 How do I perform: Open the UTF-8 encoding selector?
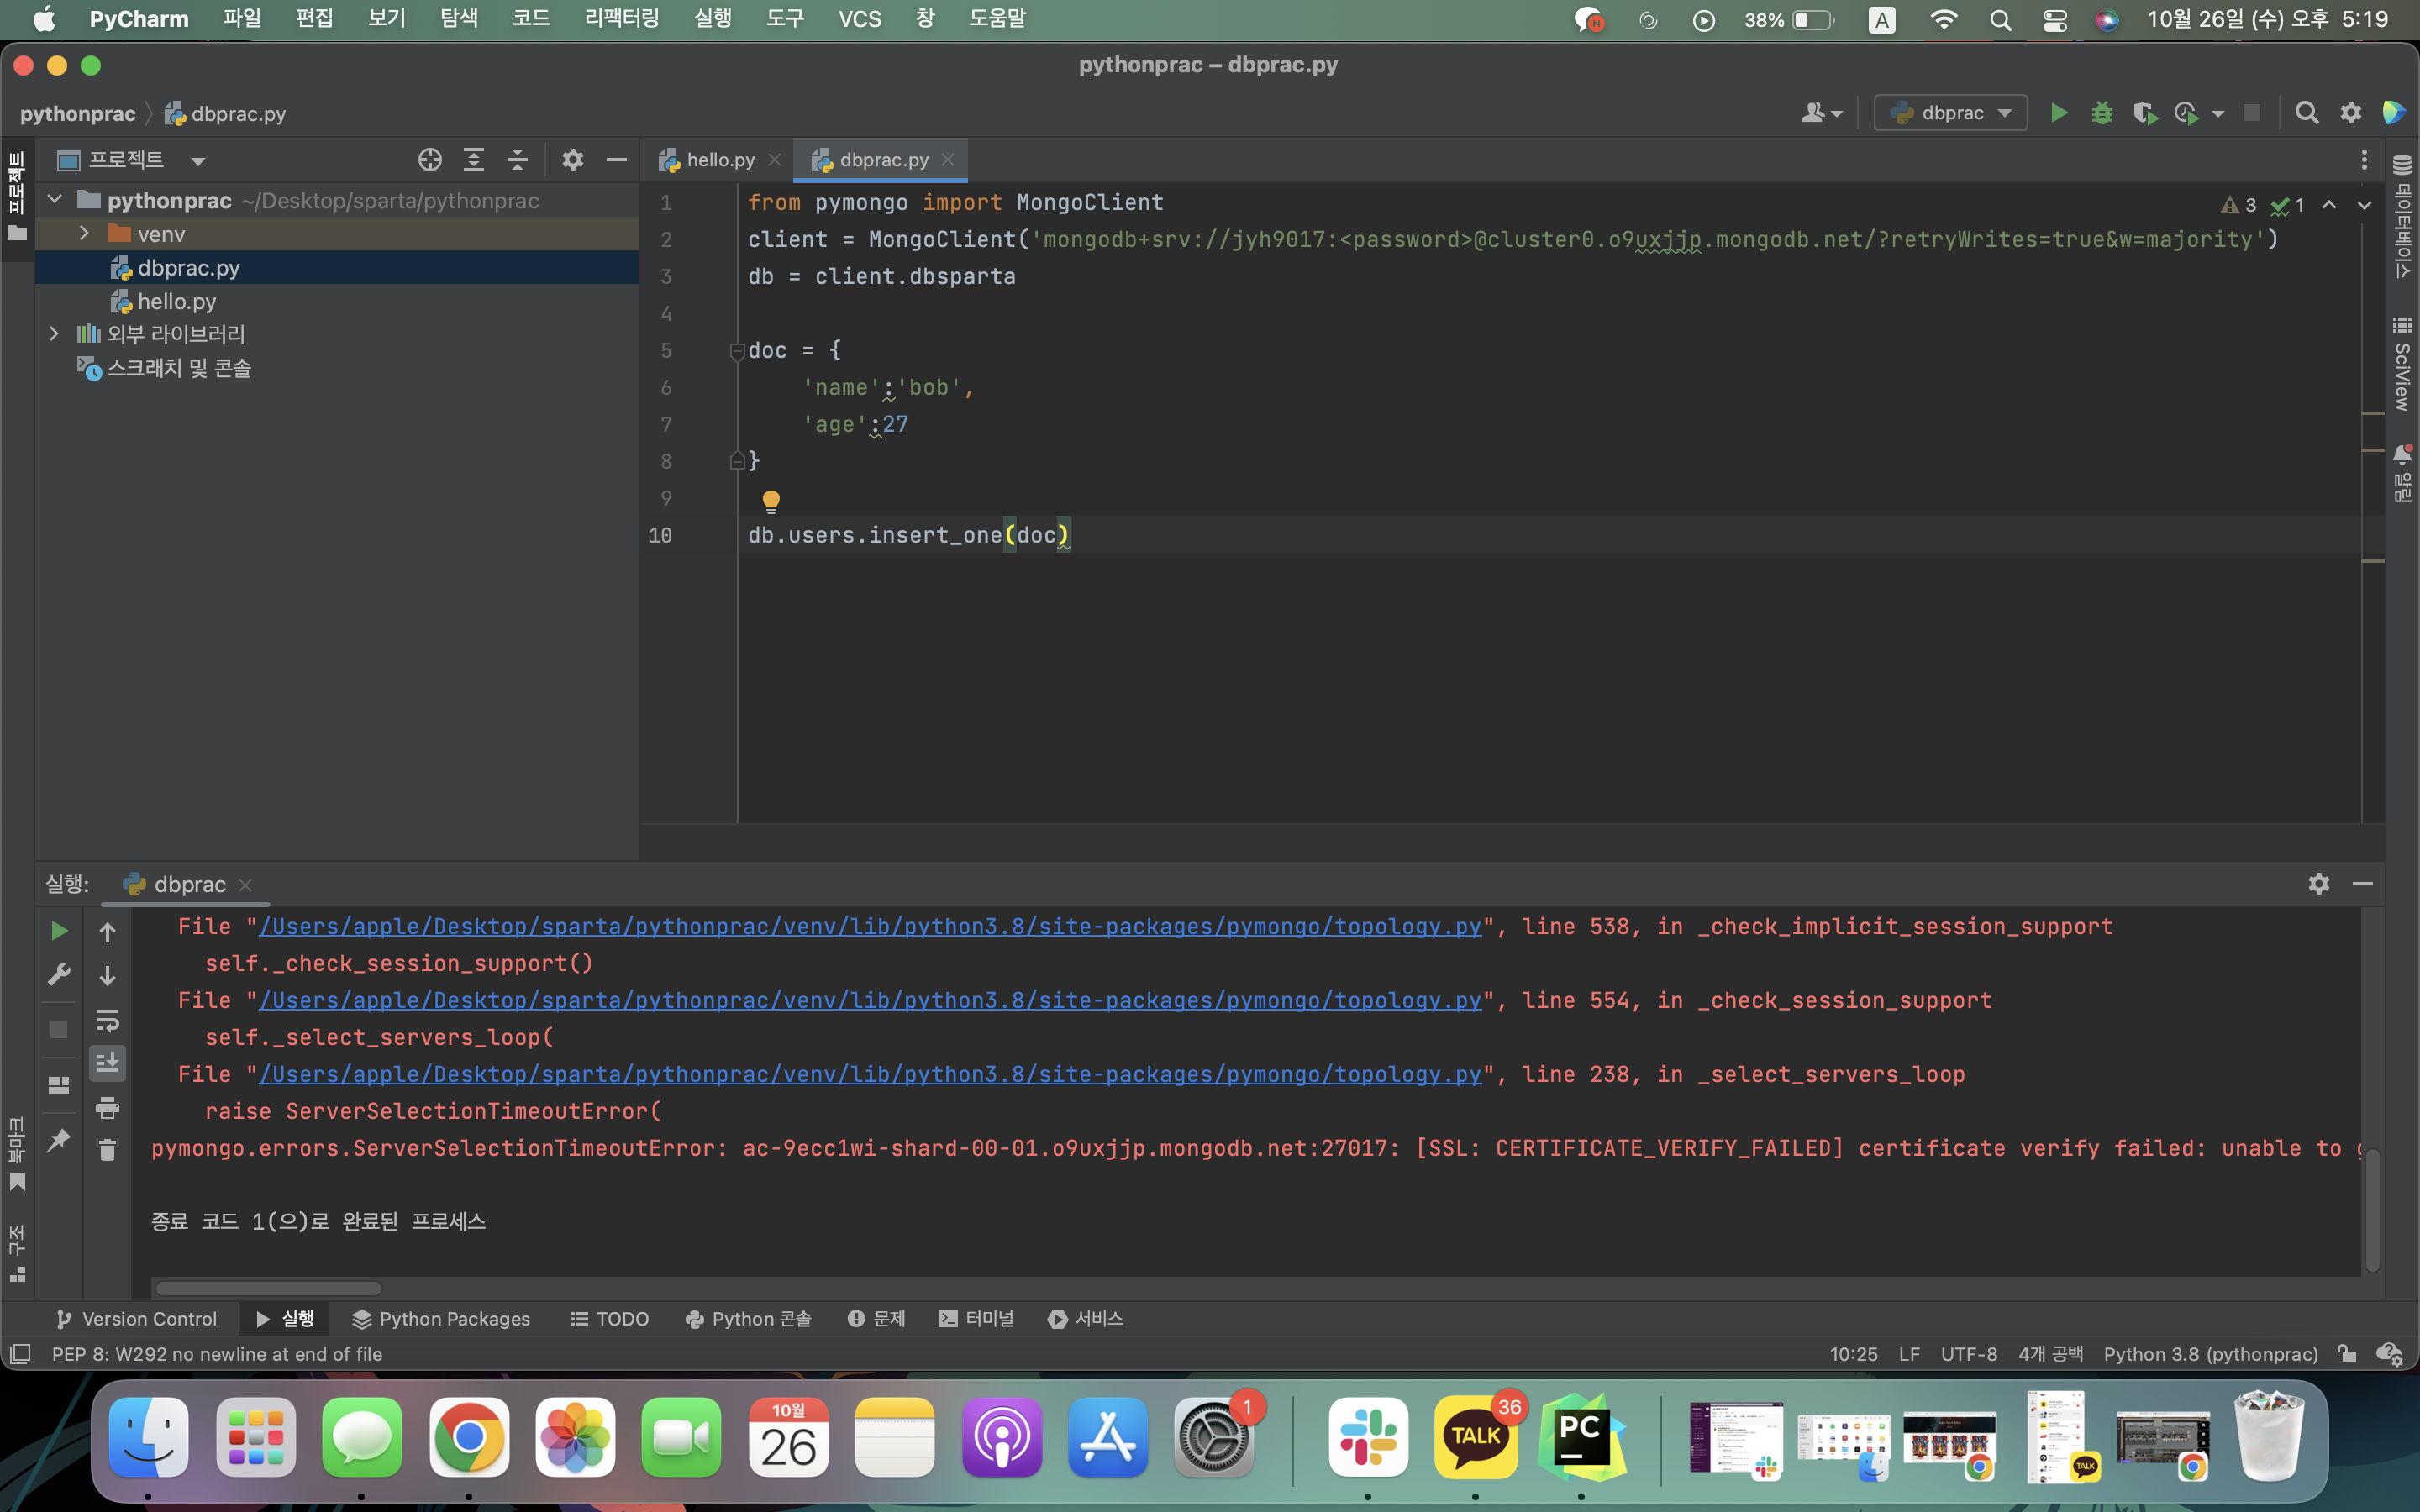1968,1354
